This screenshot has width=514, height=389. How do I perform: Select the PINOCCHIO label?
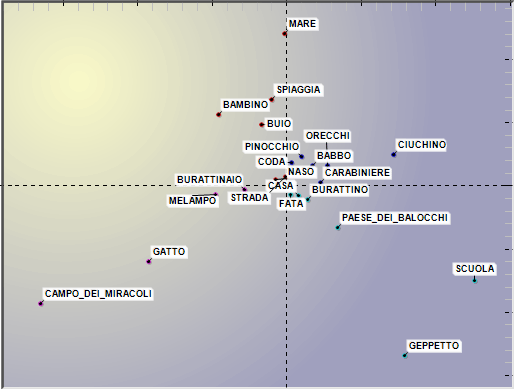click(x=272, y=147)
